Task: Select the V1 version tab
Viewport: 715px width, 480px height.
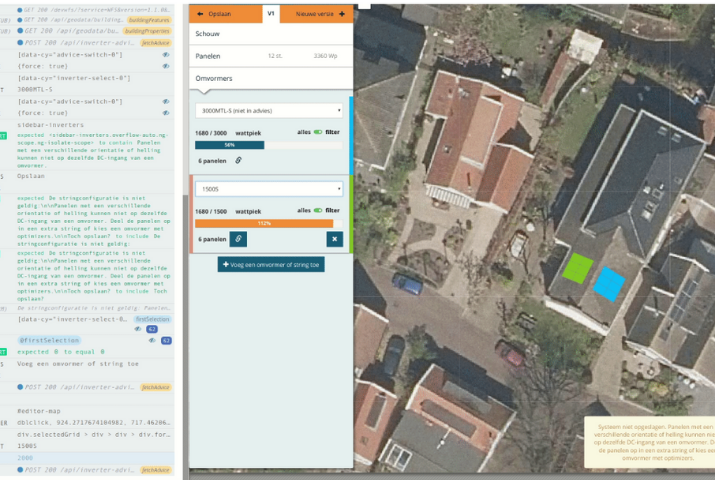Action: pyautogui.click(x=271, y=13)
